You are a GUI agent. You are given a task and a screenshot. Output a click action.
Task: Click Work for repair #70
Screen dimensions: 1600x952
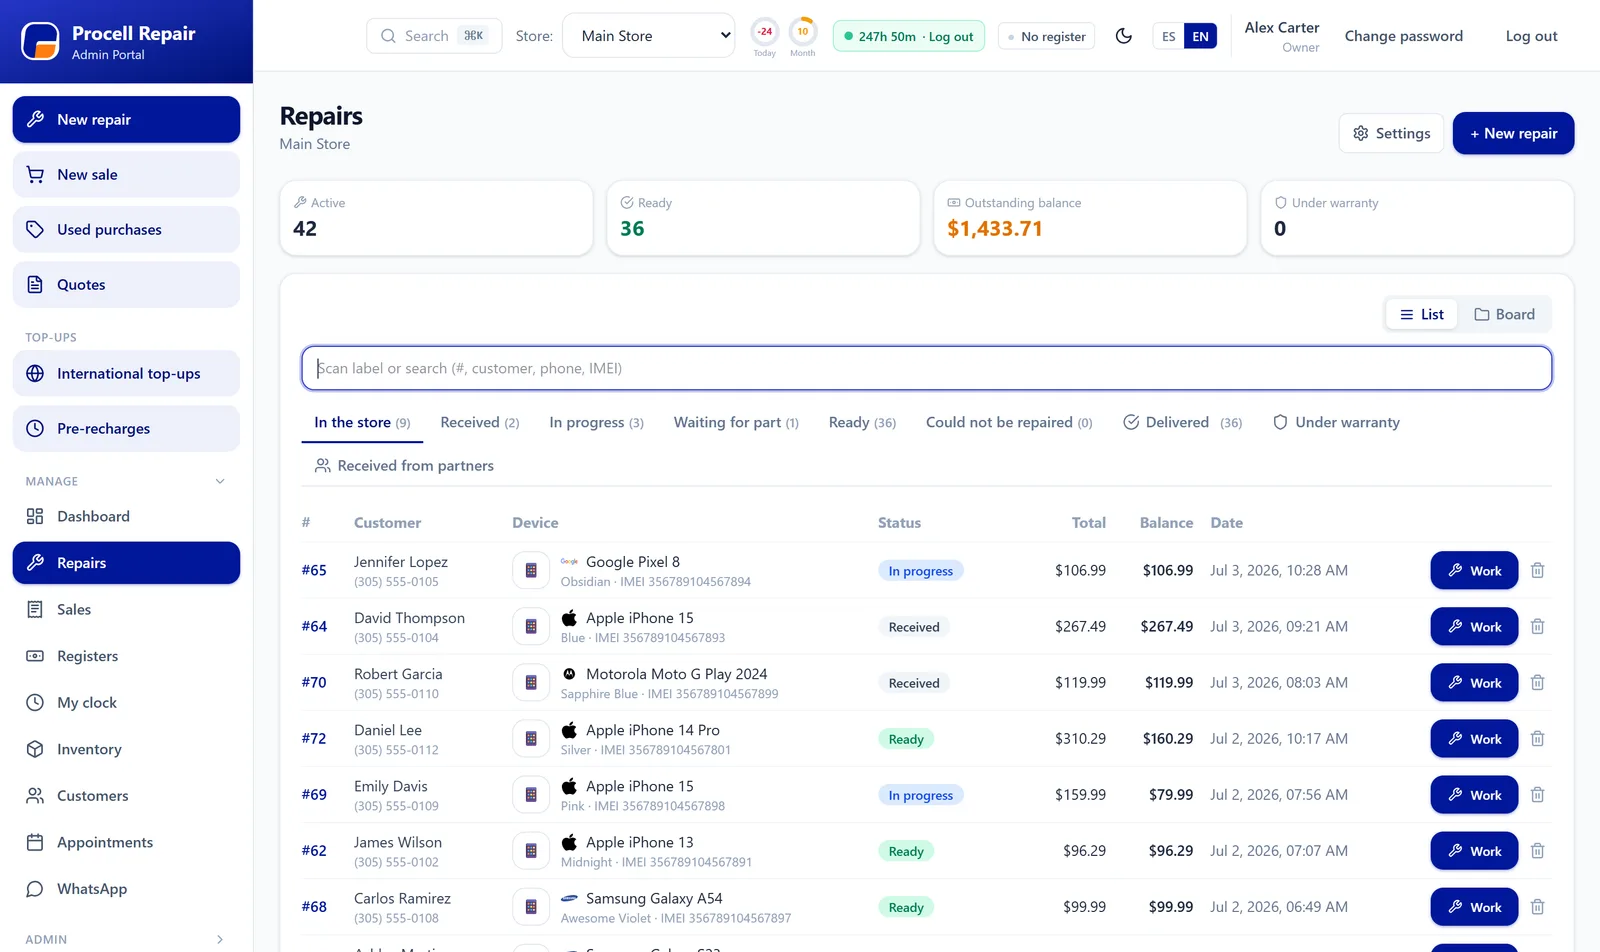coord(1474,682)
